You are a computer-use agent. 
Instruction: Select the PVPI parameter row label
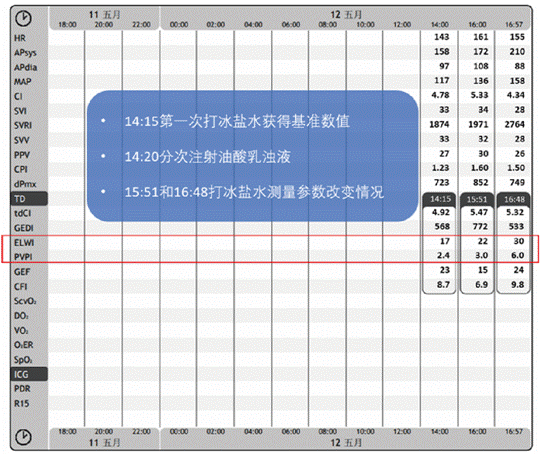pos(23,257)
